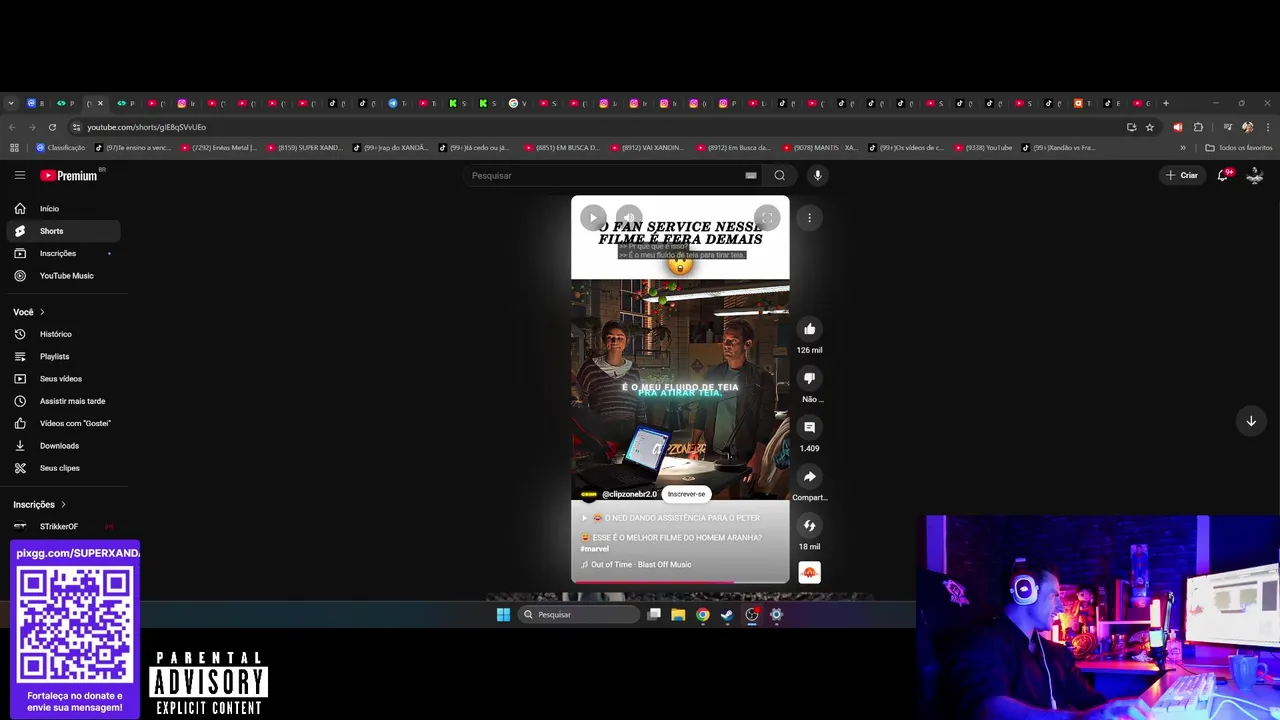Screen dimensions: 1280x720
Task: Enter fullscreen on the Short player
Action: (767, 217)
